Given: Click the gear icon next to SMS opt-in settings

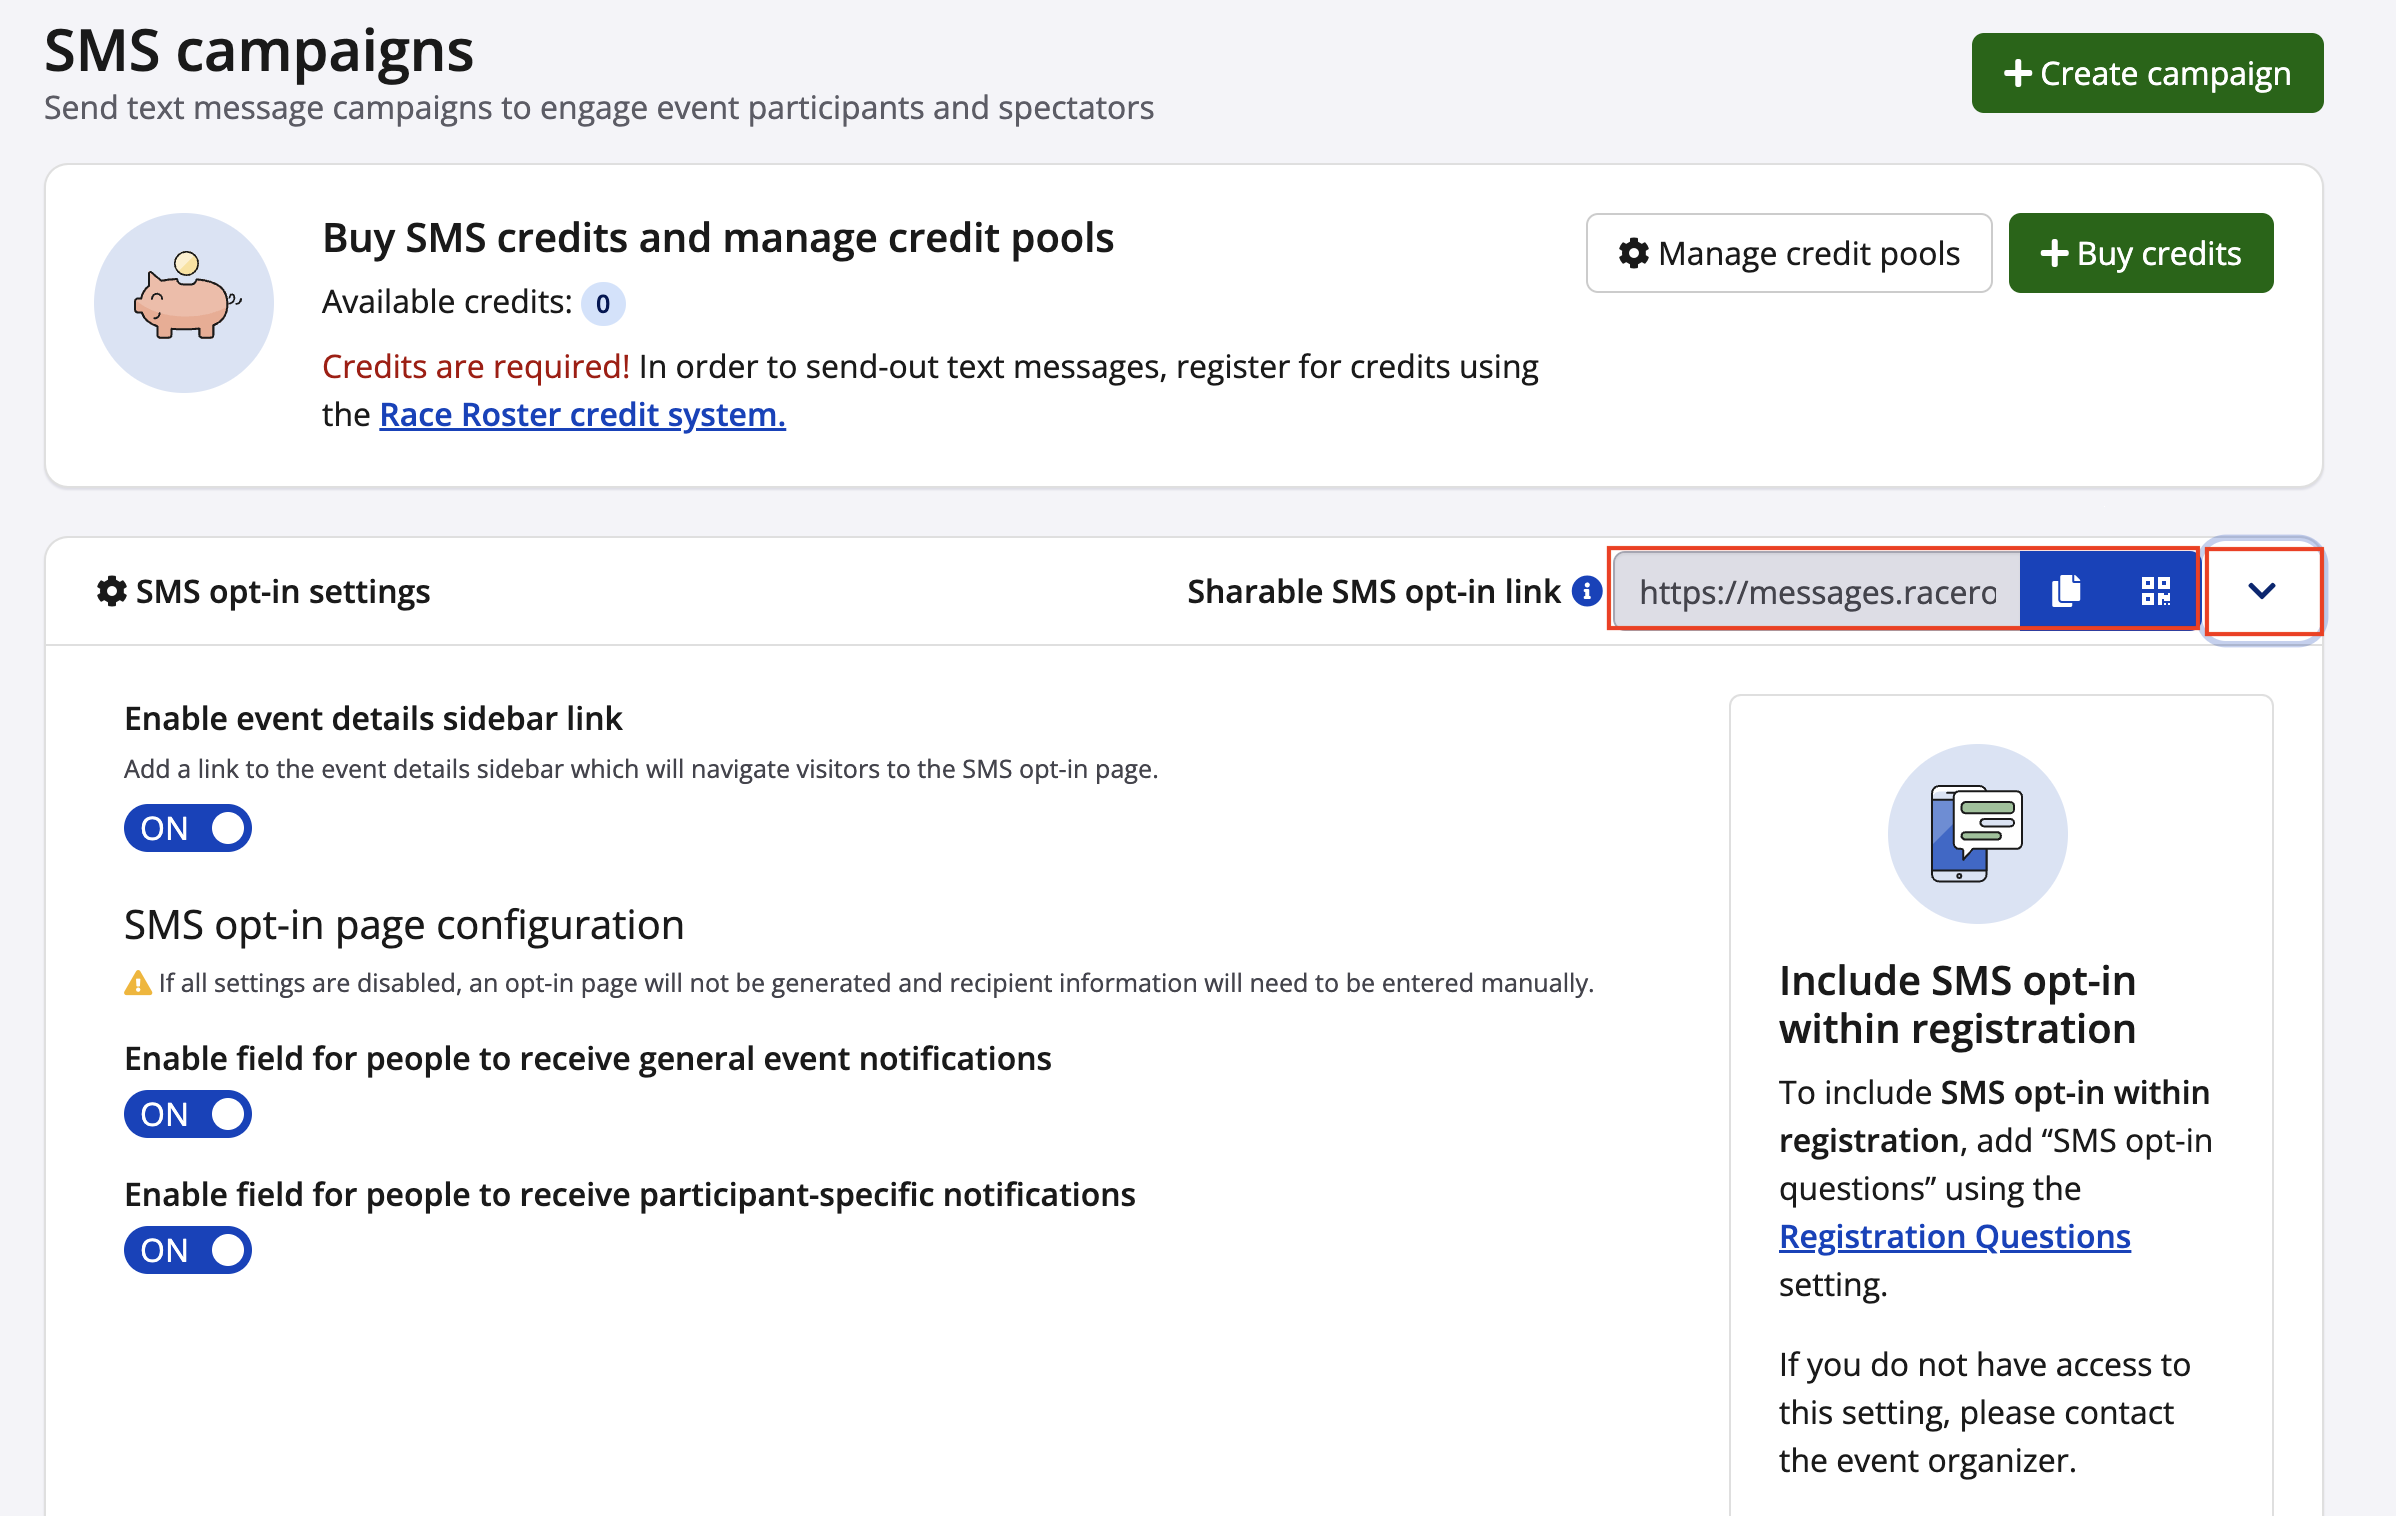Looking at the screenshot, I should click(x=111, y=591).
